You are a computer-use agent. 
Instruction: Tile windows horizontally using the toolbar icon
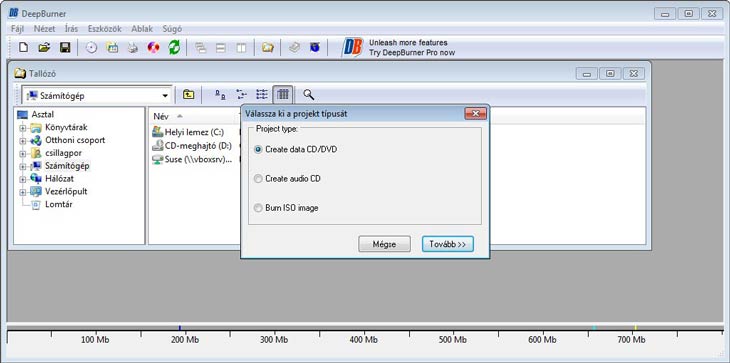click(221, 47)
